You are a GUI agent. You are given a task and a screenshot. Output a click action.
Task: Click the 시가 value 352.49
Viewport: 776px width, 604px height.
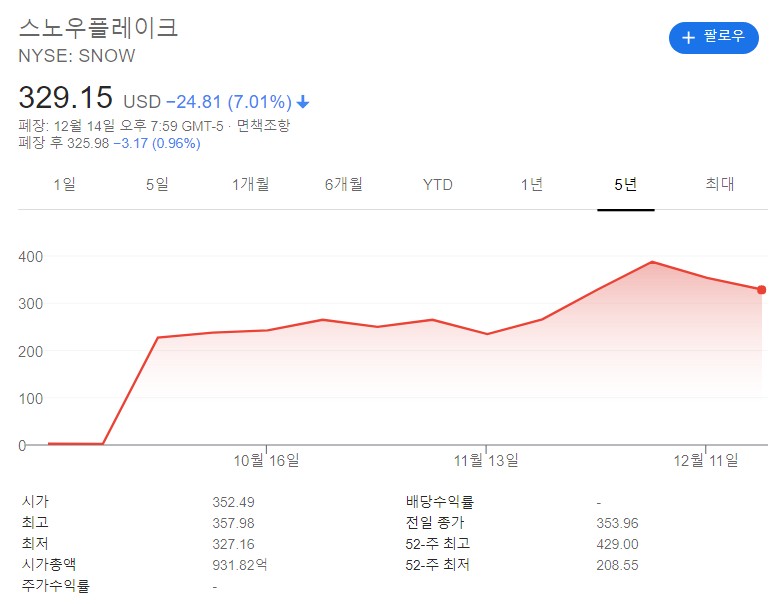pos(234,502)
